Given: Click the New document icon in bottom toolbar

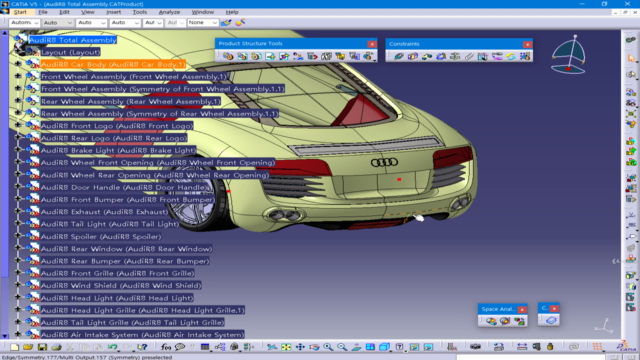Looking at the screenshot, I should (14, 347).
